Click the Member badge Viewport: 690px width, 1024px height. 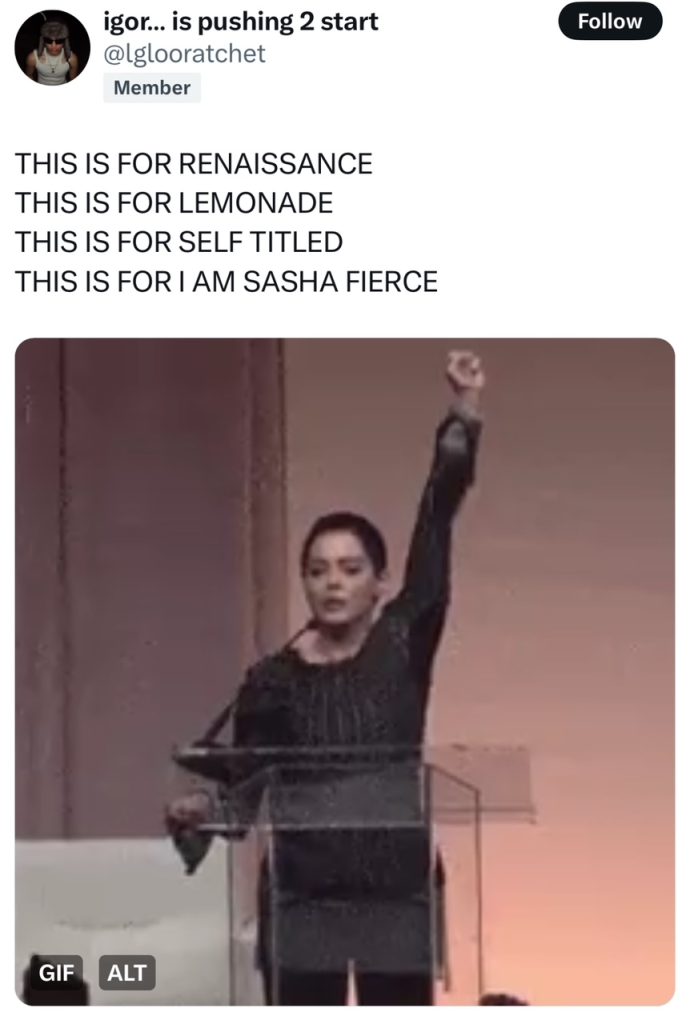[x=152, y=87]
